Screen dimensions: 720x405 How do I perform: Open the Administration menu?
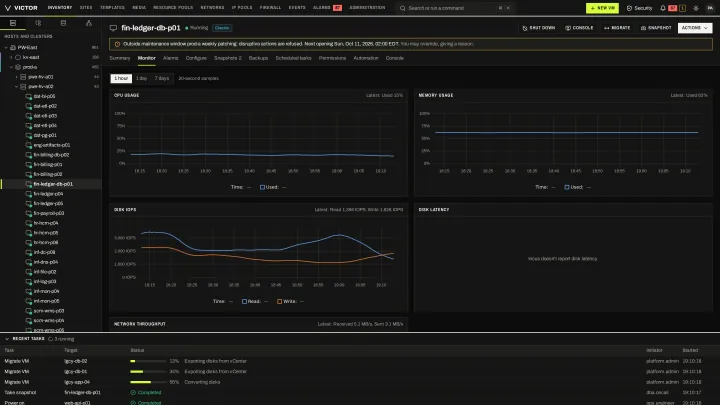tap(367, 8)
